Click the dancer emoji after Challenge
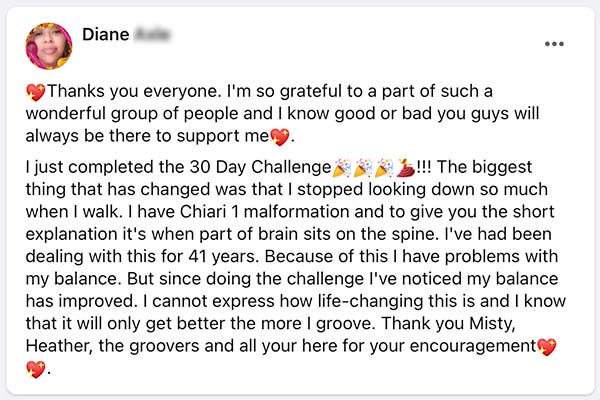Viewport: 600px width, 400px height. coord(405,168)
